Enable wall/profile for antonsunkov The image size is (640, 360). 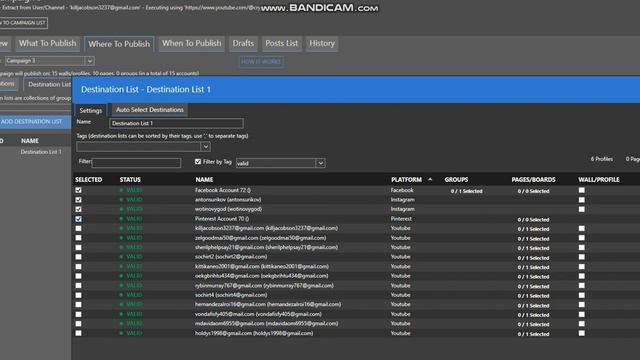[x=582, y=200]
